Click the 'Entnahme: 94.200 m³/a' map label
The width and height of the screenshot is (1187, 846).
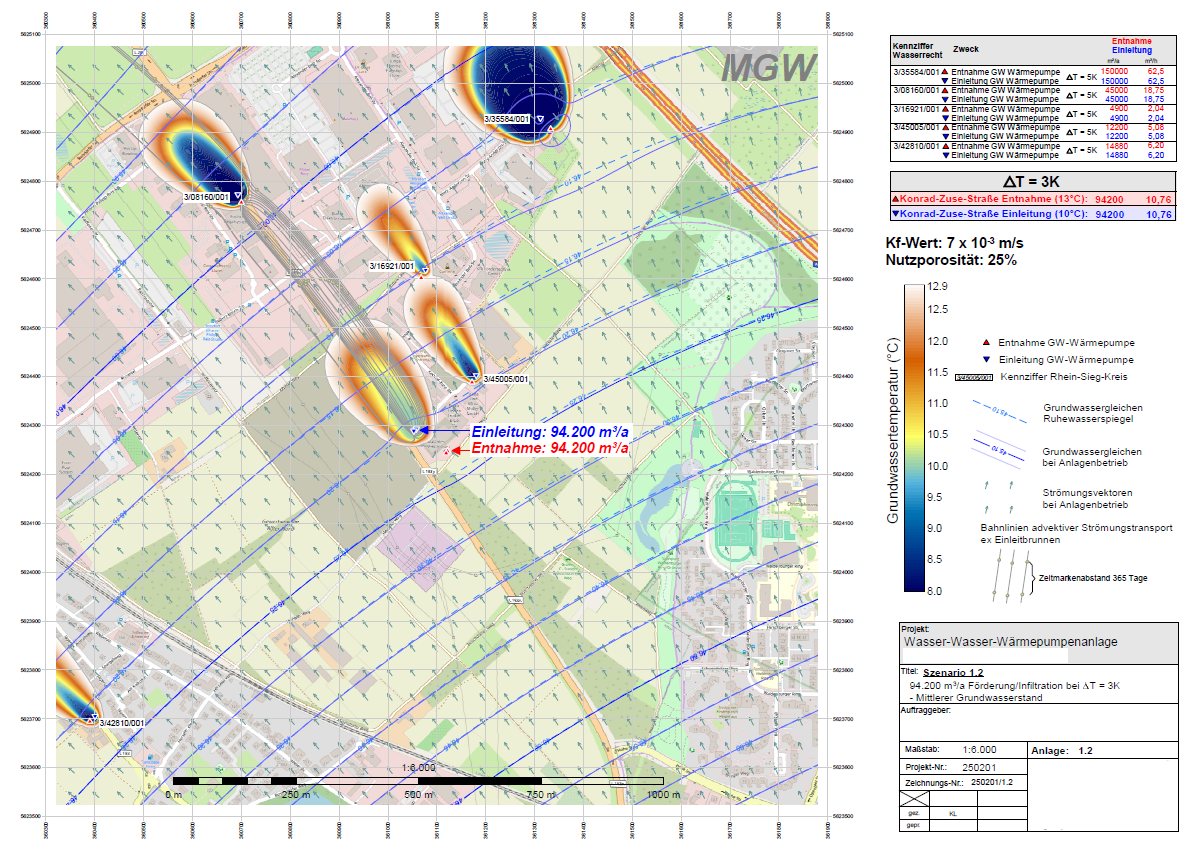point(551,450)
